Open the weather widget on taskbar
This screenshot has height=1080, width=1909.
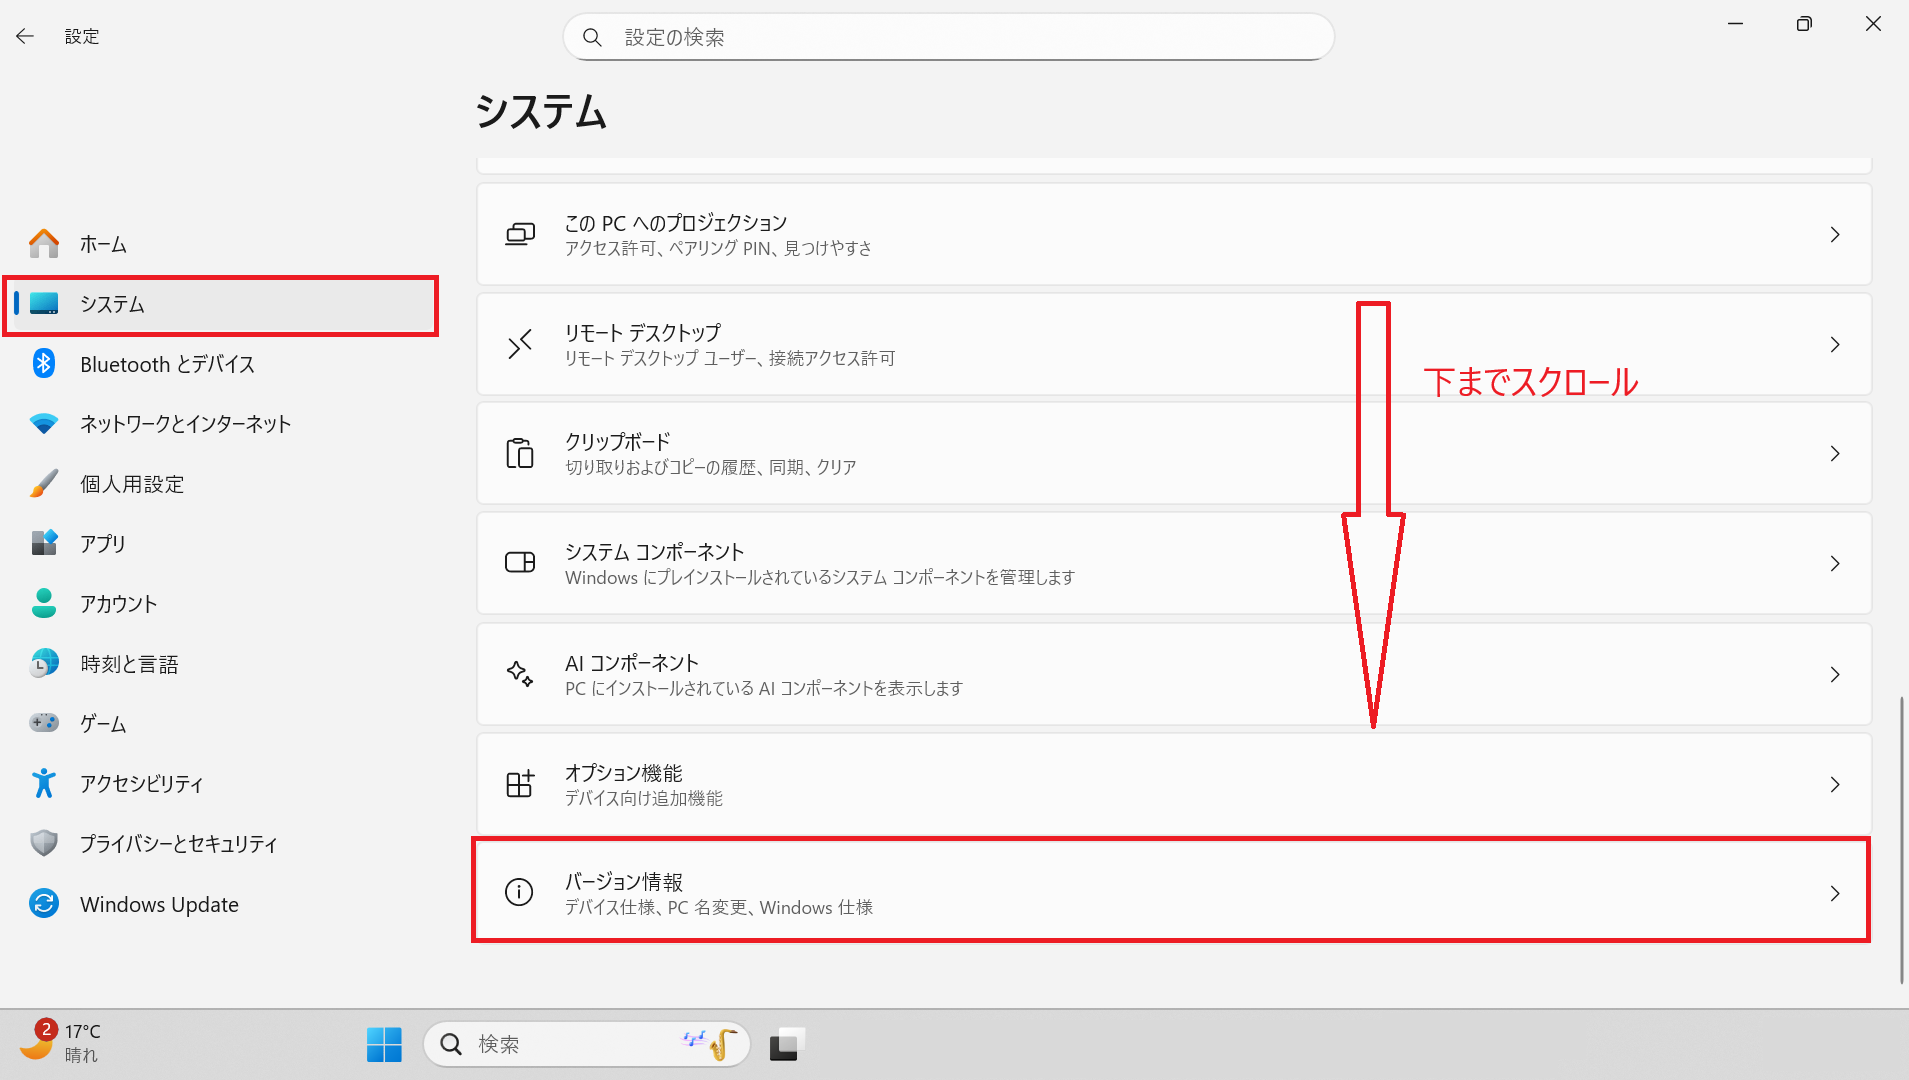[62, 1043]
